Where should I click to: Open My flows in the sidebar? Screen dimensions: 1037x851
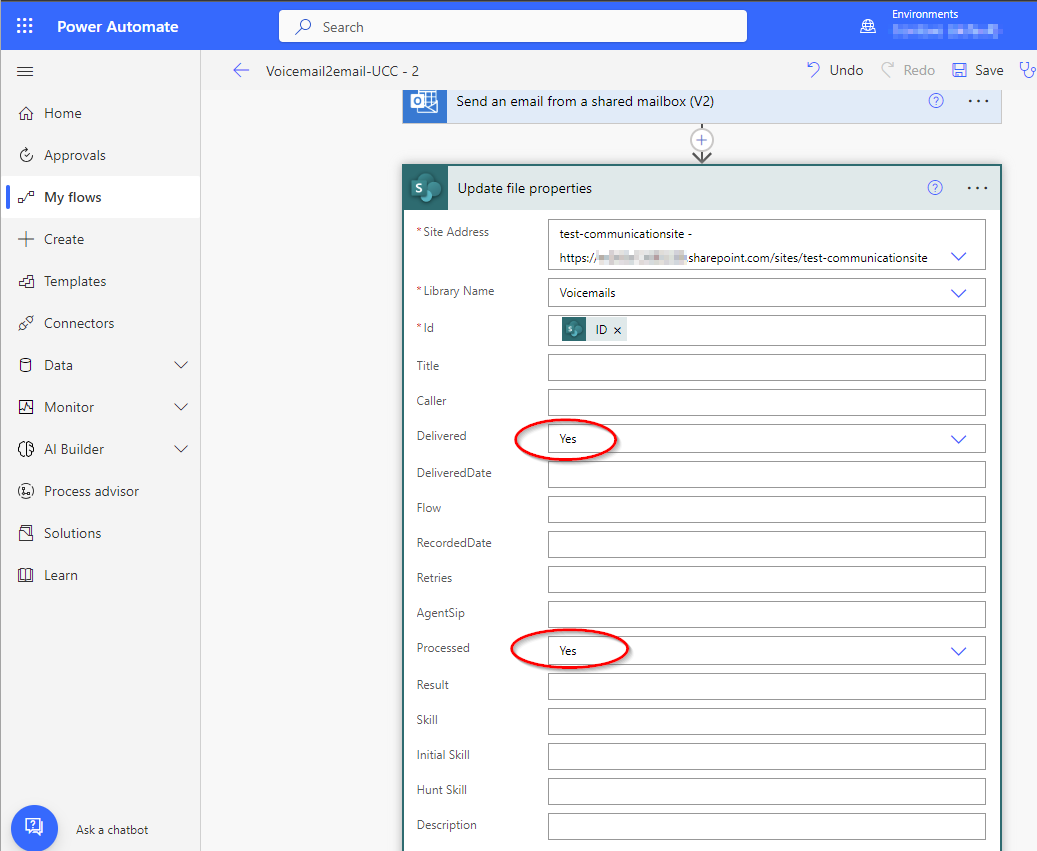[101, 197]
